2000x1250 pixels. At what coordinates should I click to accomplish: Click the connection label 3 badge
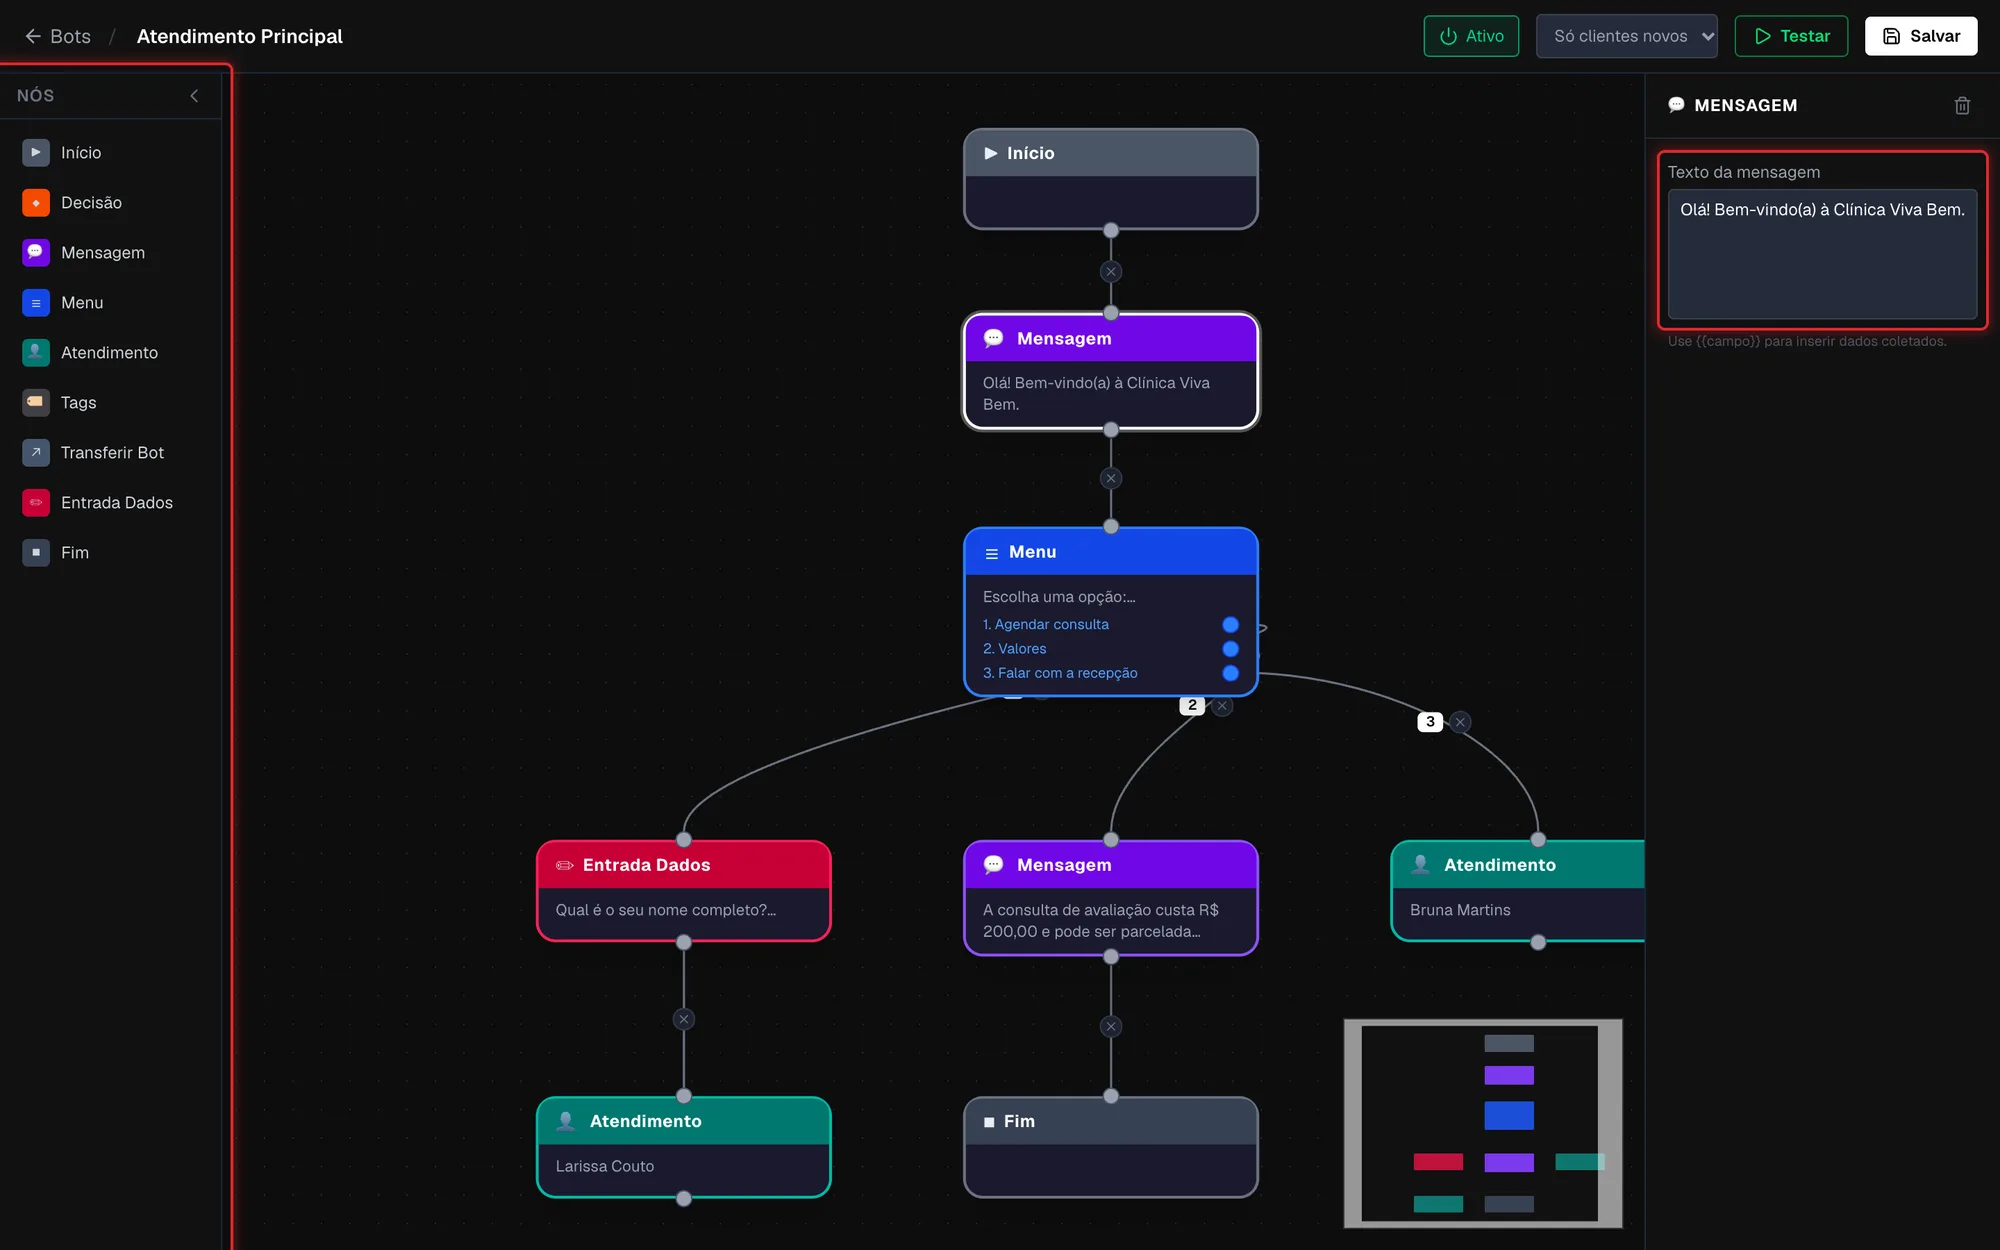click(1430, 721)
